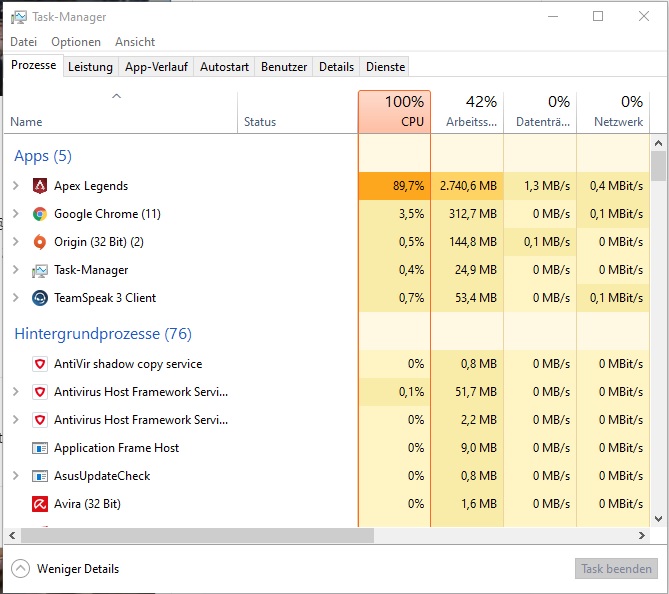Click the Origin (32 Bit) icon
Viewport: 669px width, 594px height.
[x=40, y=242]
